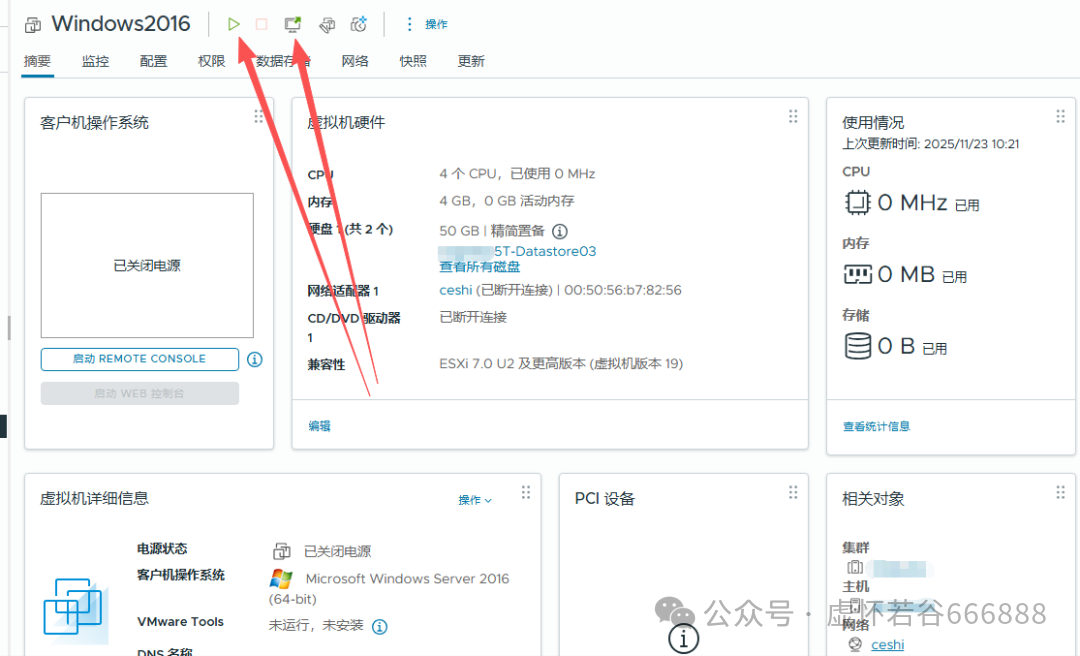
Task: Click the memory usage icon
Action: tap(858, 274)
